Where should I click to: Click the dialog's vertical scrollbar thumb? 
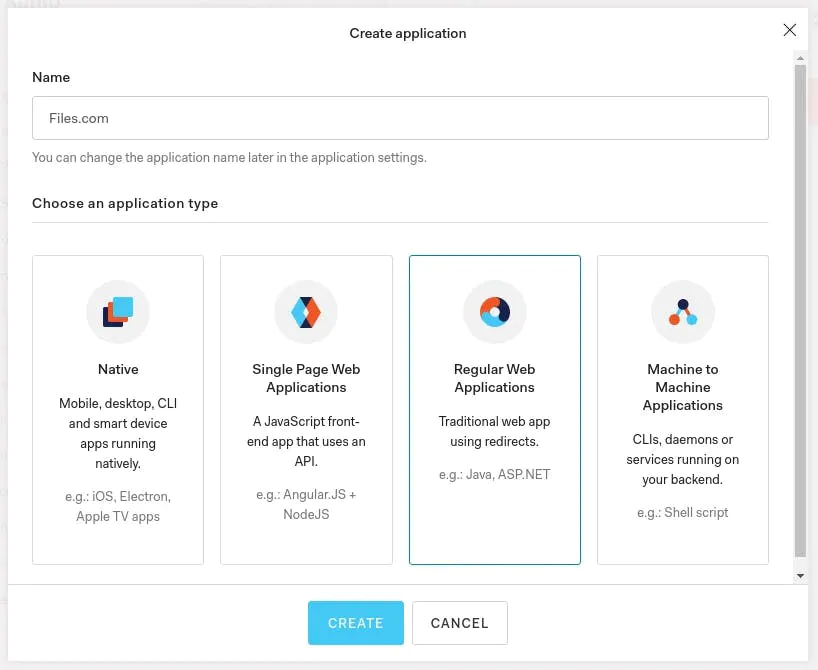(x=800, y=311)
